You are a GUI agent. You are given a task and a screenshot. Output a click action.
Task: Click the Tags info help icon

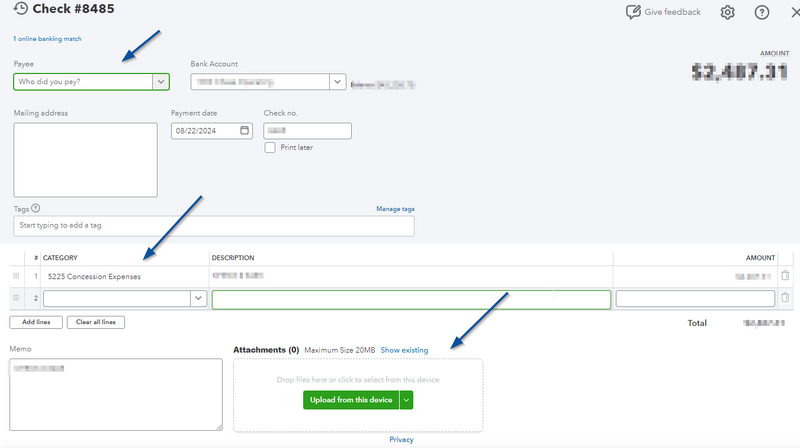36,209
